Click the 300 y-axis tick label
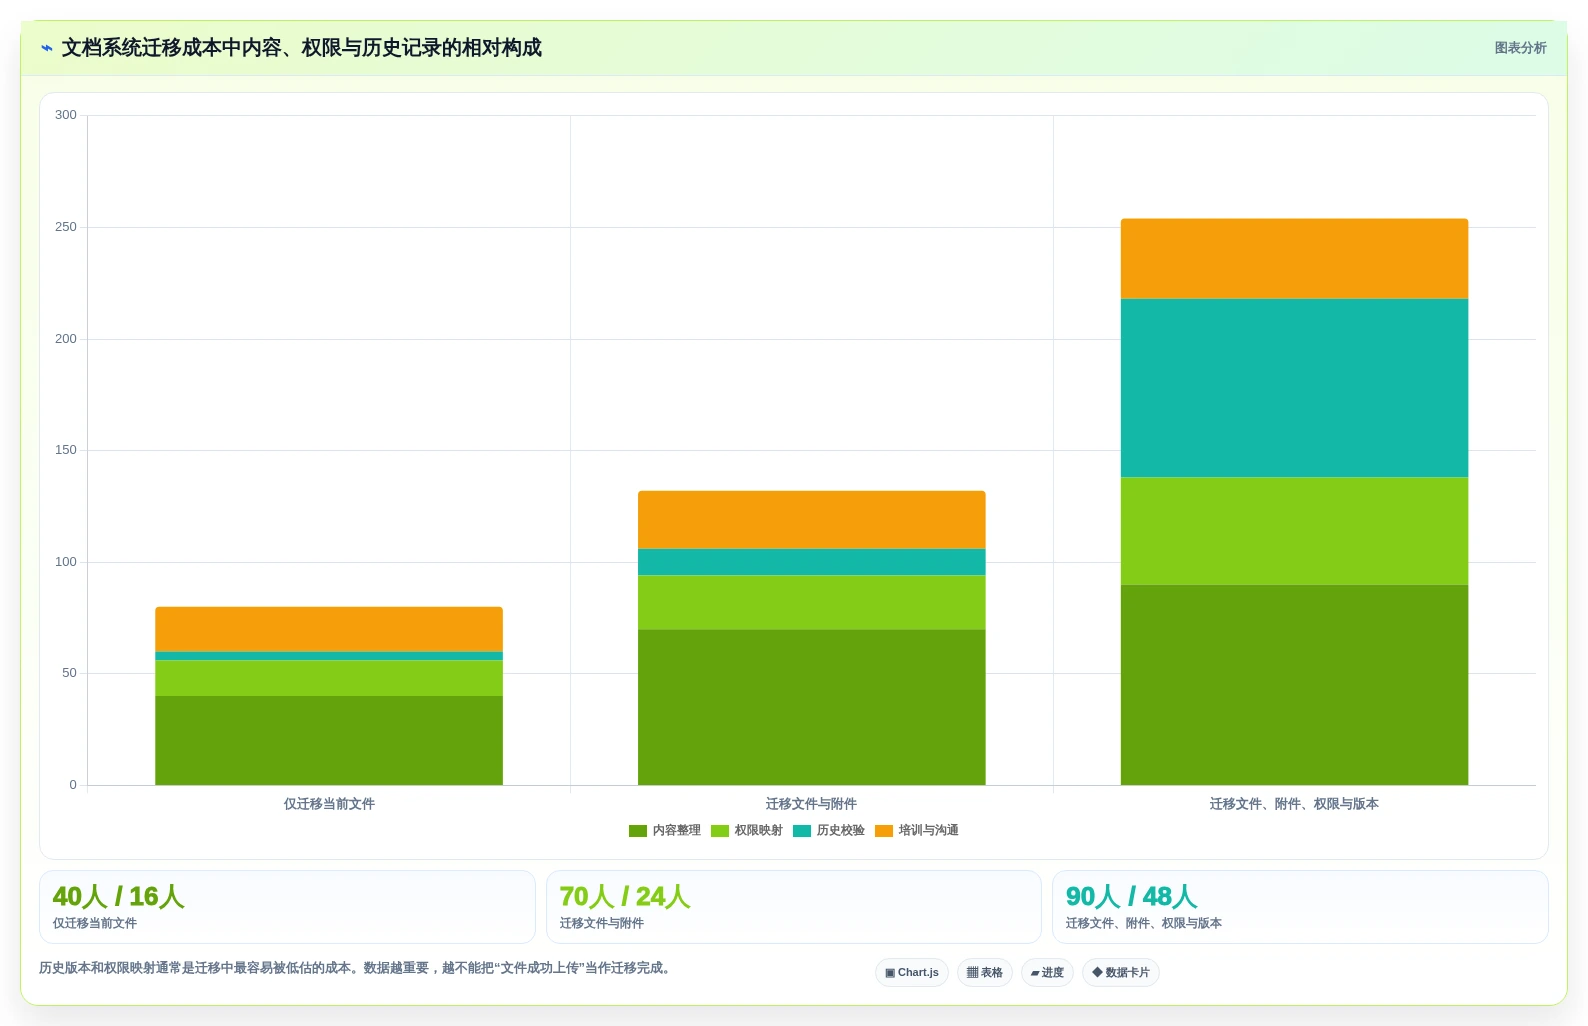The width and height of the screenshot is (1588, 1026). [66, 115]
